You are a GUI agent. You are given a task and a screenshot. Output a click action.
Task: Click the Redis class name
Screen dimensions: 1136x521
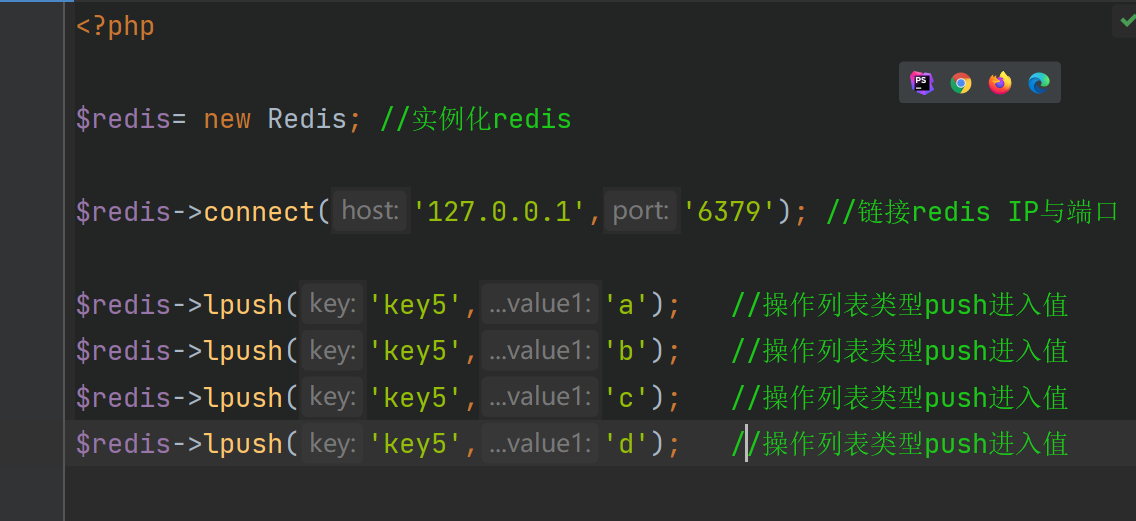pos(307,120)
